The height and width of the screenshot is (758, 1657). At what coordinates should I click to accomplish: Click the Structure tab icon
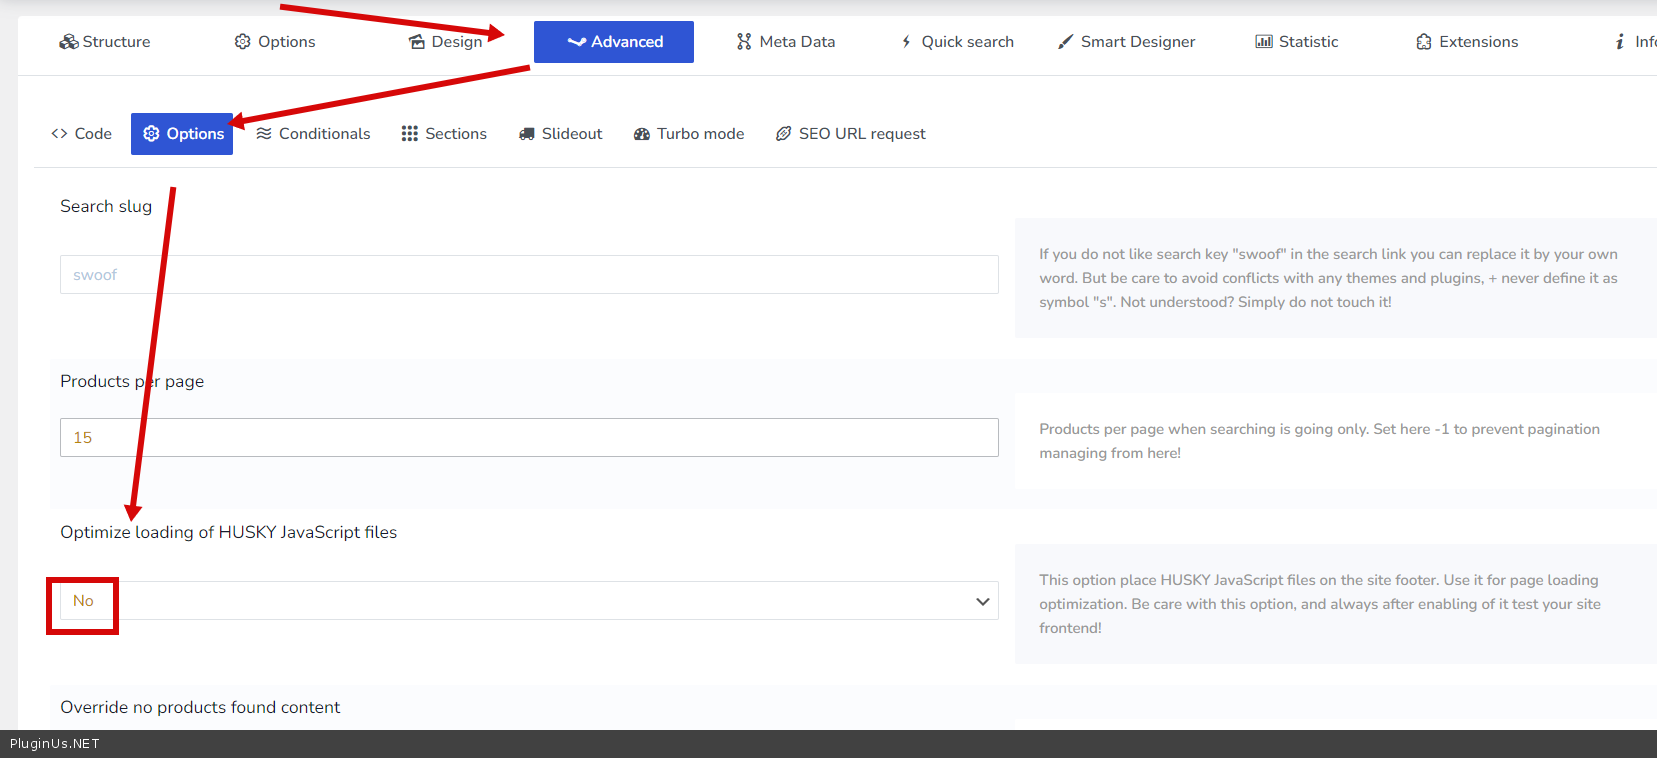pyautogui.click(x=68, y=42)
